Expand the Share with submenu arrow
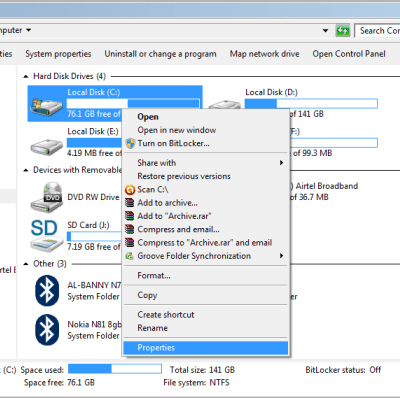 click(281, 163)
